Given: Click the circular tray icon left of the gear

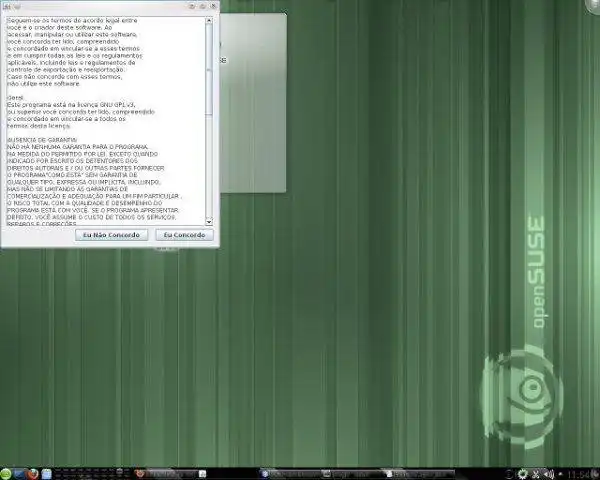Looking at the screenshot, I should tap(509, 474).
